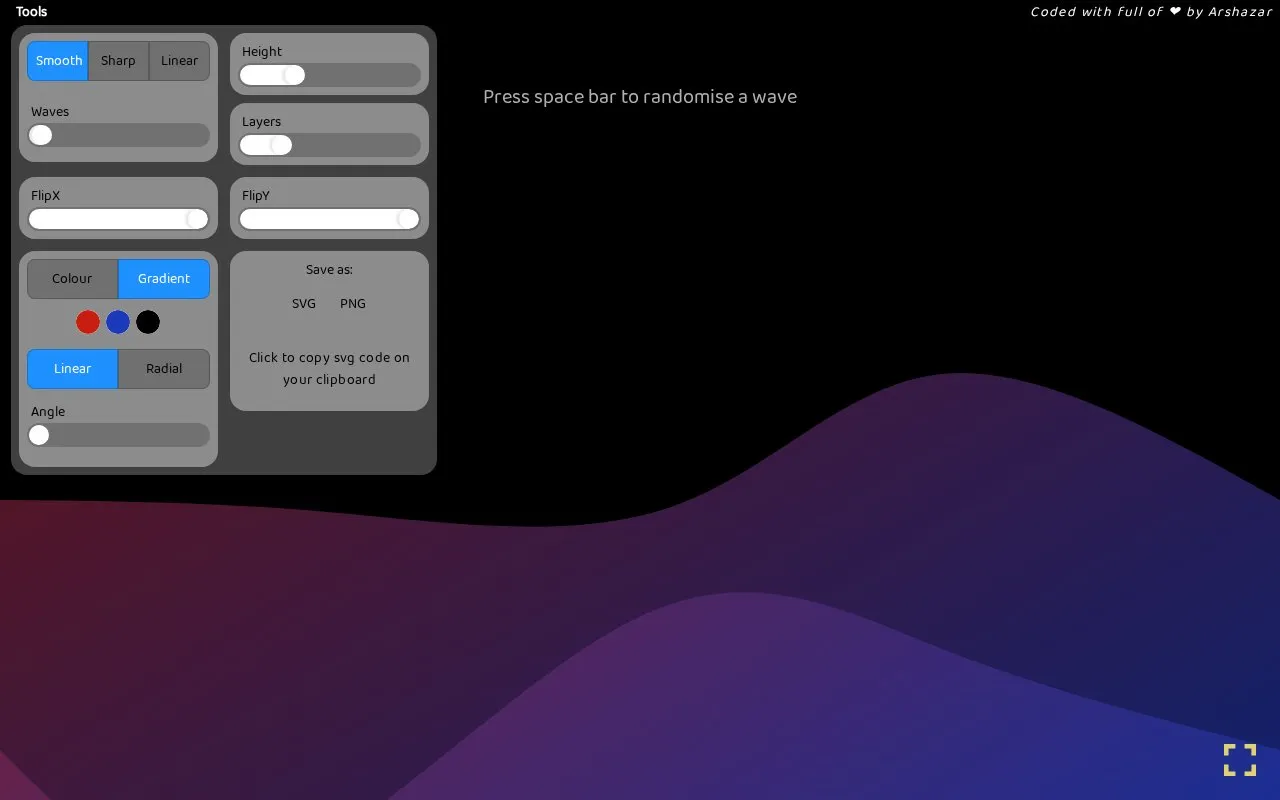
Task: Click the red colour swatch
Action: (88, 322)
